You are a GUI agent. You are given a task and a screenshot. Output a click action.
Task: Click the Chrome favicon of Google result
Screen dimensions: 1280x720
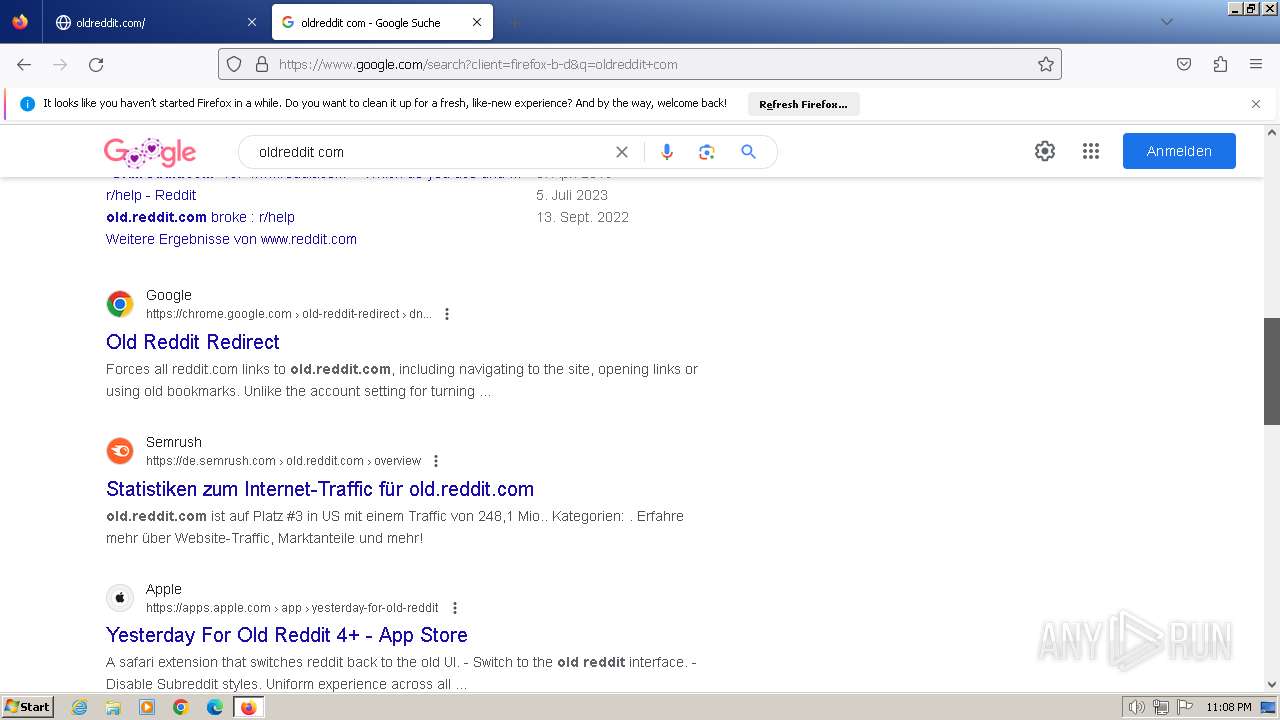(120, 304)
